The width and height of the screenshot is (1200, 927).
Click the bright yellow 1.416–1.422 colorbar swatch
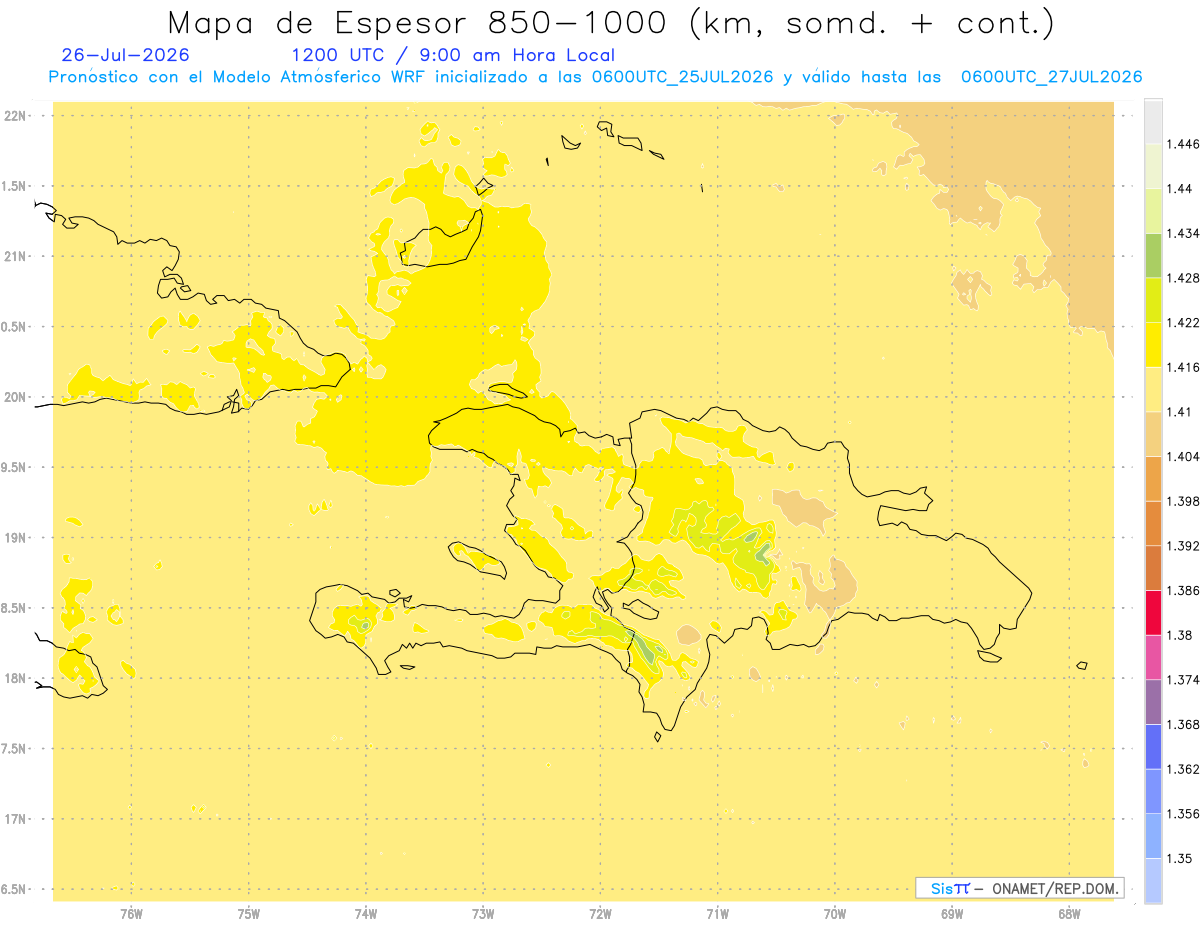pos(1153,345)
